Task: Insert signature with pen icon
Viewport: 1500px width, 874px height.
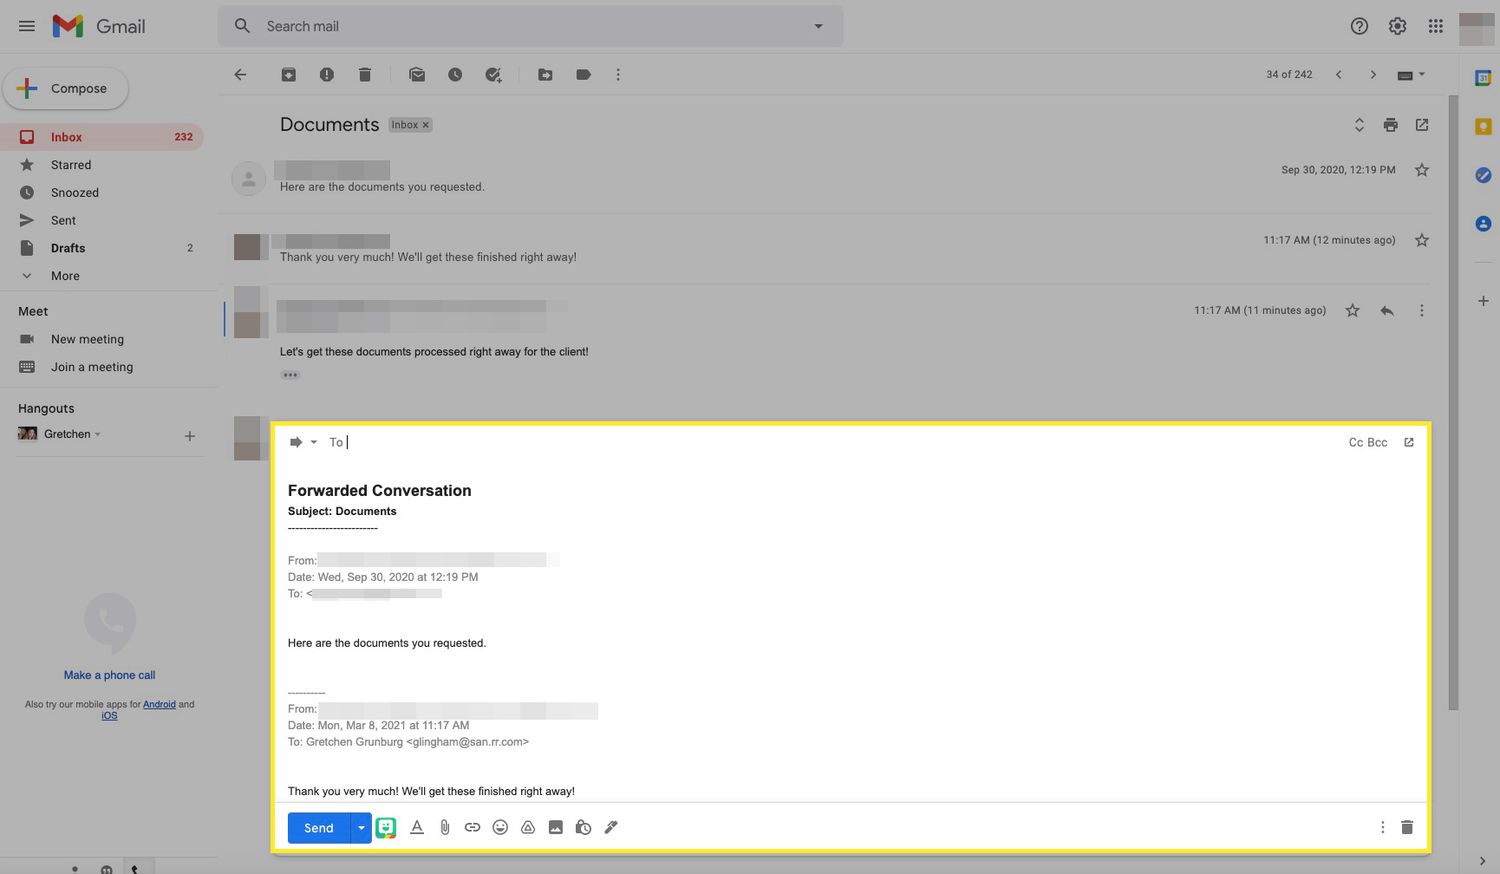Action: coord(611,827)
